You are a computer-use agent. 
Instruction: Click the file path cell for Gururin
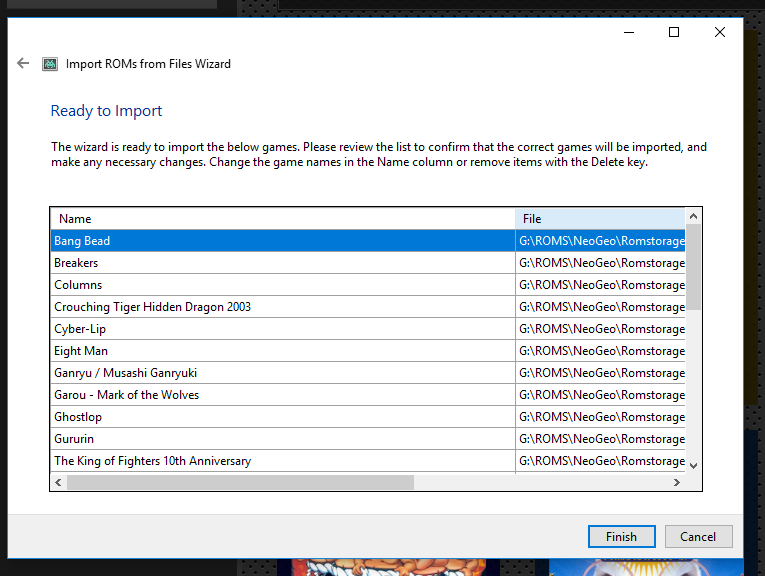(600, 439)
